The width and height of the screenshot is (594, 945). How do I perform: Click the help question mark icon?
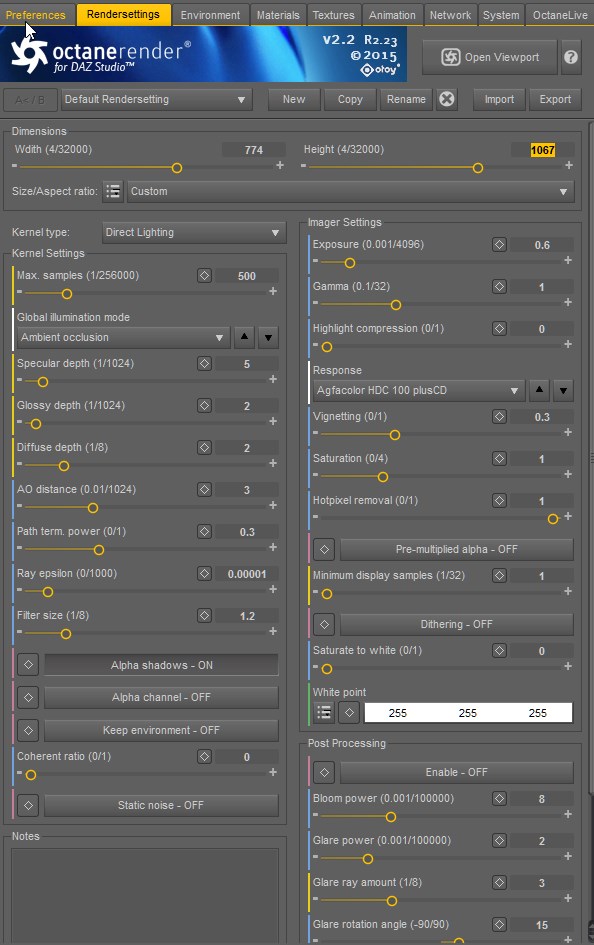pyautogui.click(x=571, y=57)
